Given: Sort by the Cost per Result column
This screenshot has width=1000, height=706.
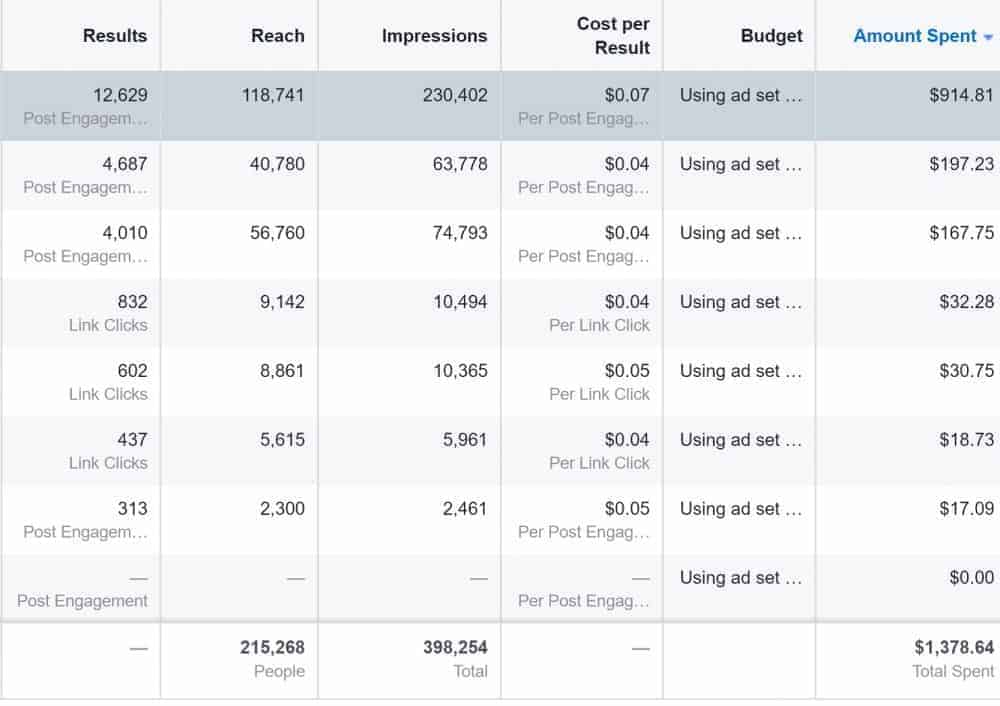Looking at the screenshot, I should [613, 36].
